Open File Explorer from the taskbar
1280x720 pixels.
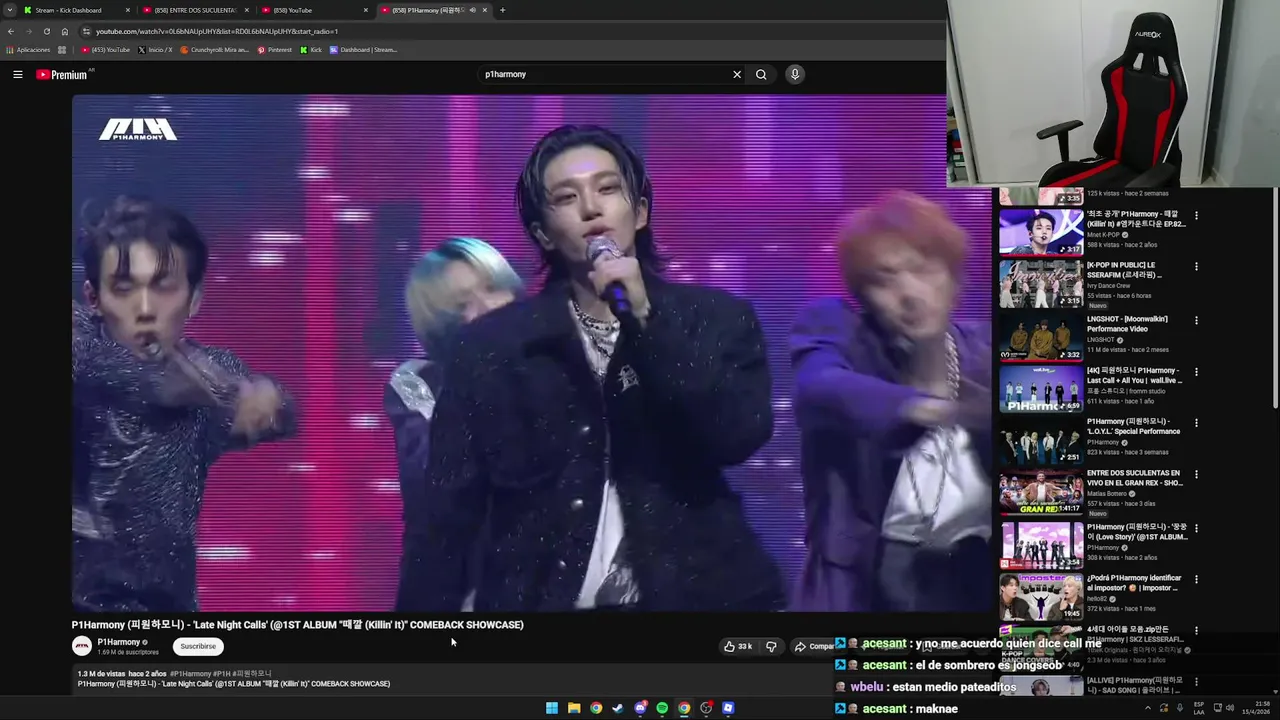coord(574,708)
